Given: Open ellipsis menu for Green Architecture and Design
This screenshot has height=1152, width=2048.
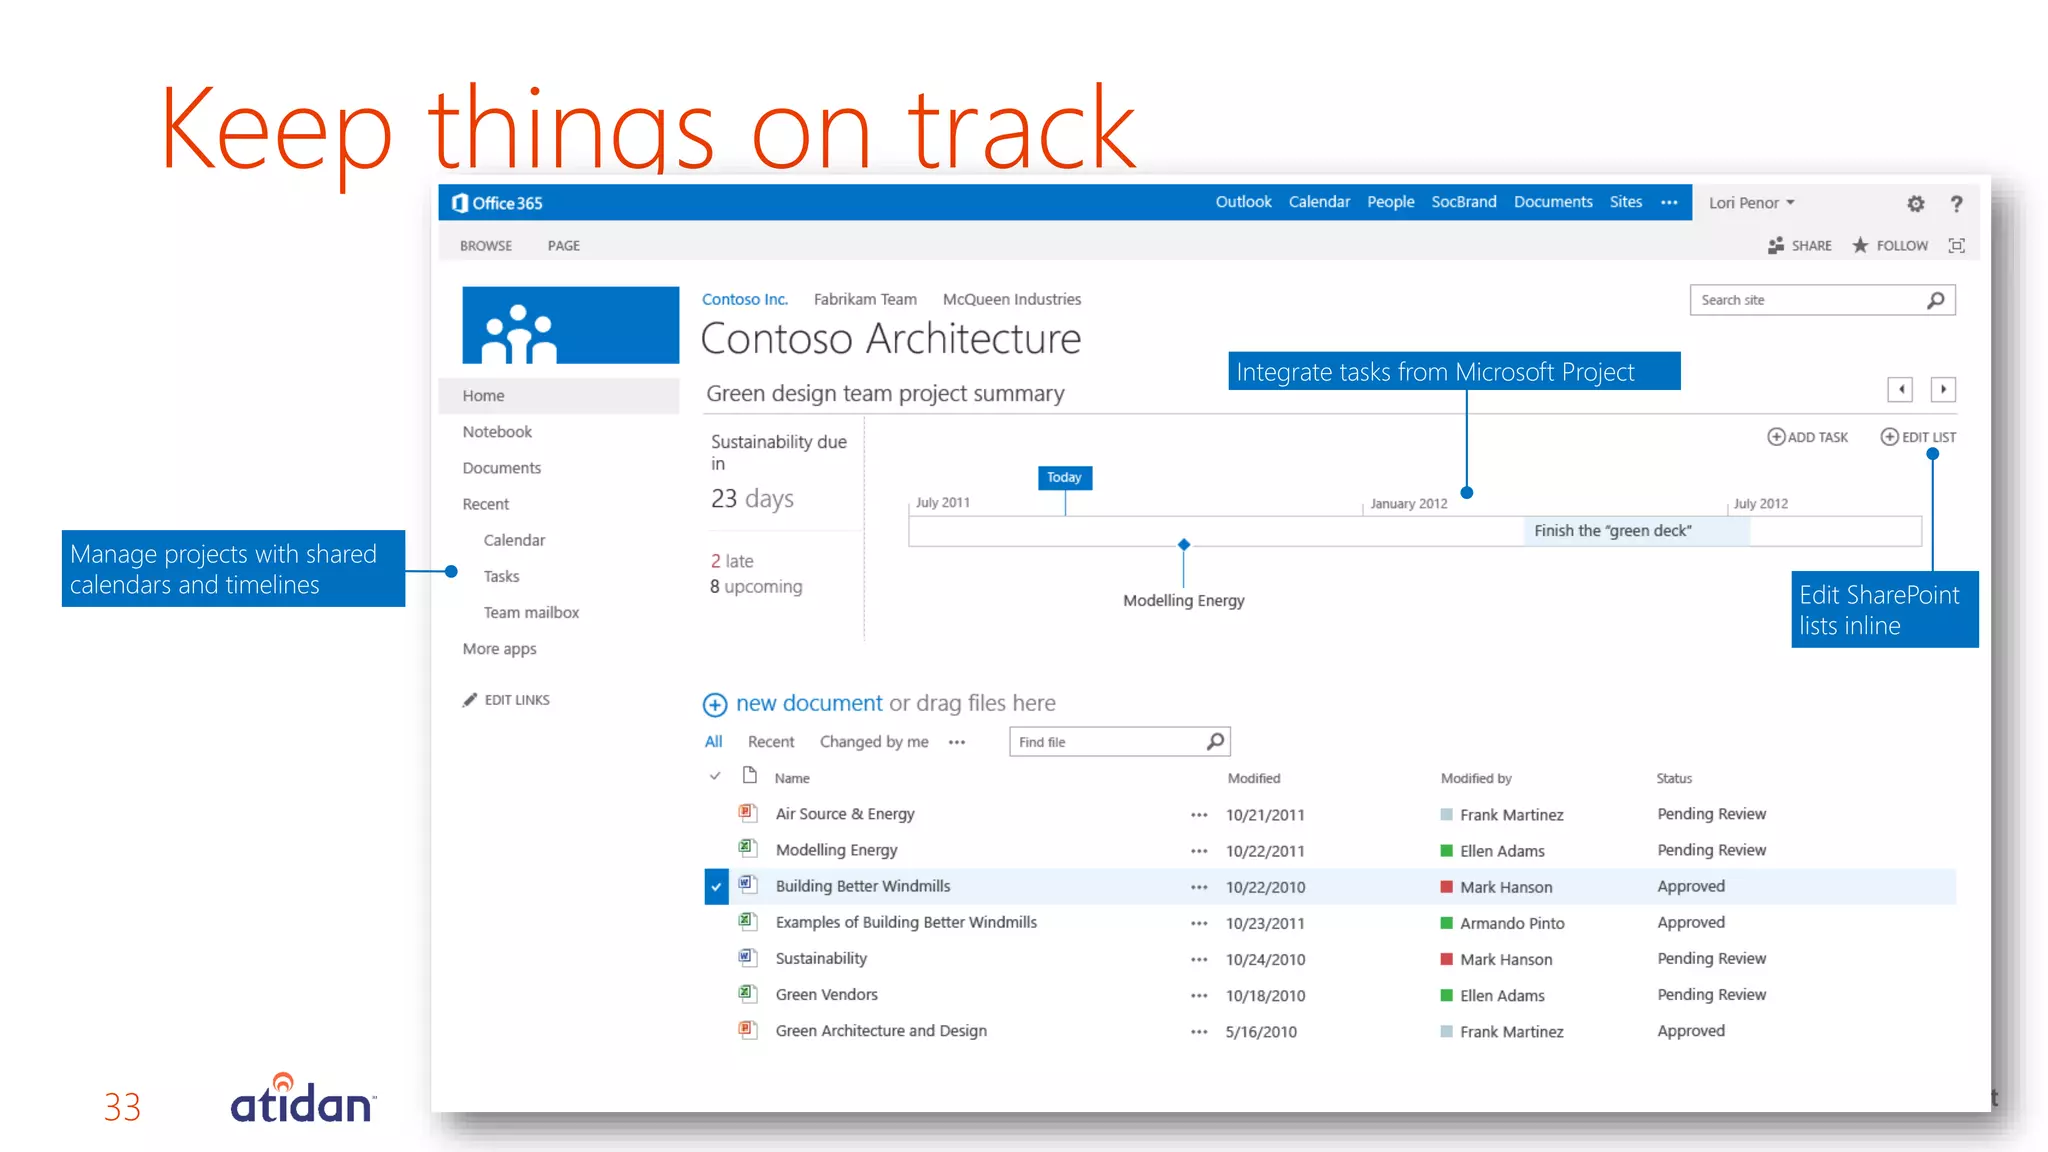Looking at the screenshot, I should tap(1199, 1032).
